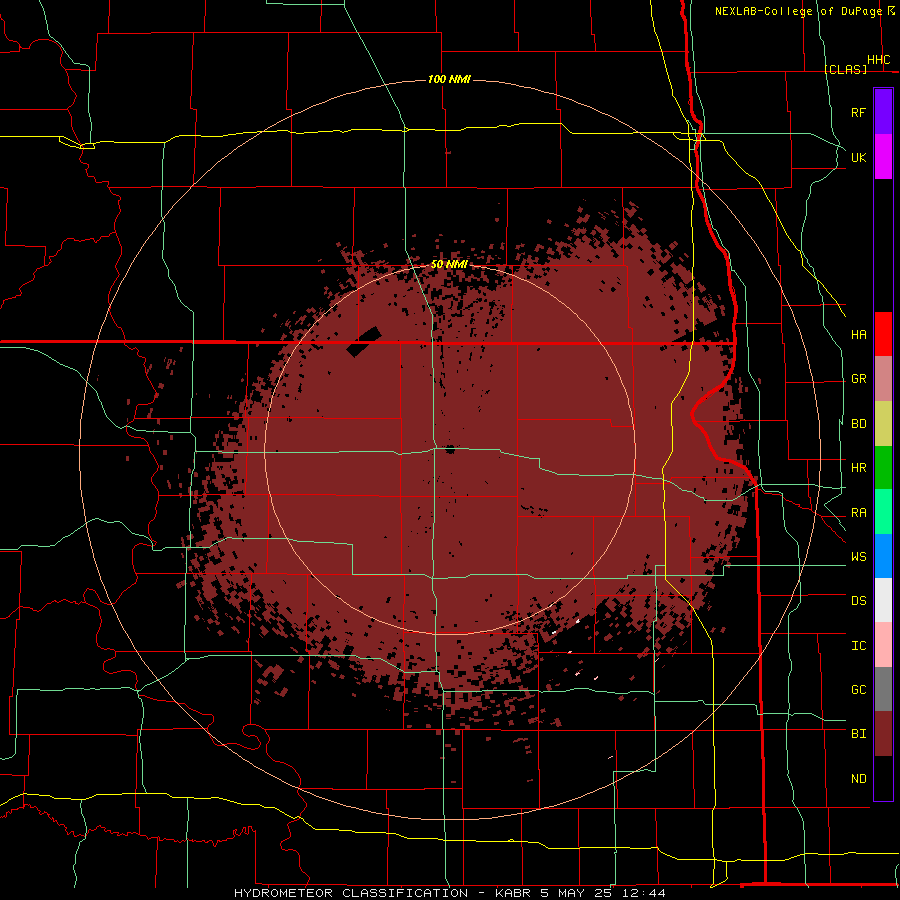Click the "GC" legend label

[x=858, y=690]
